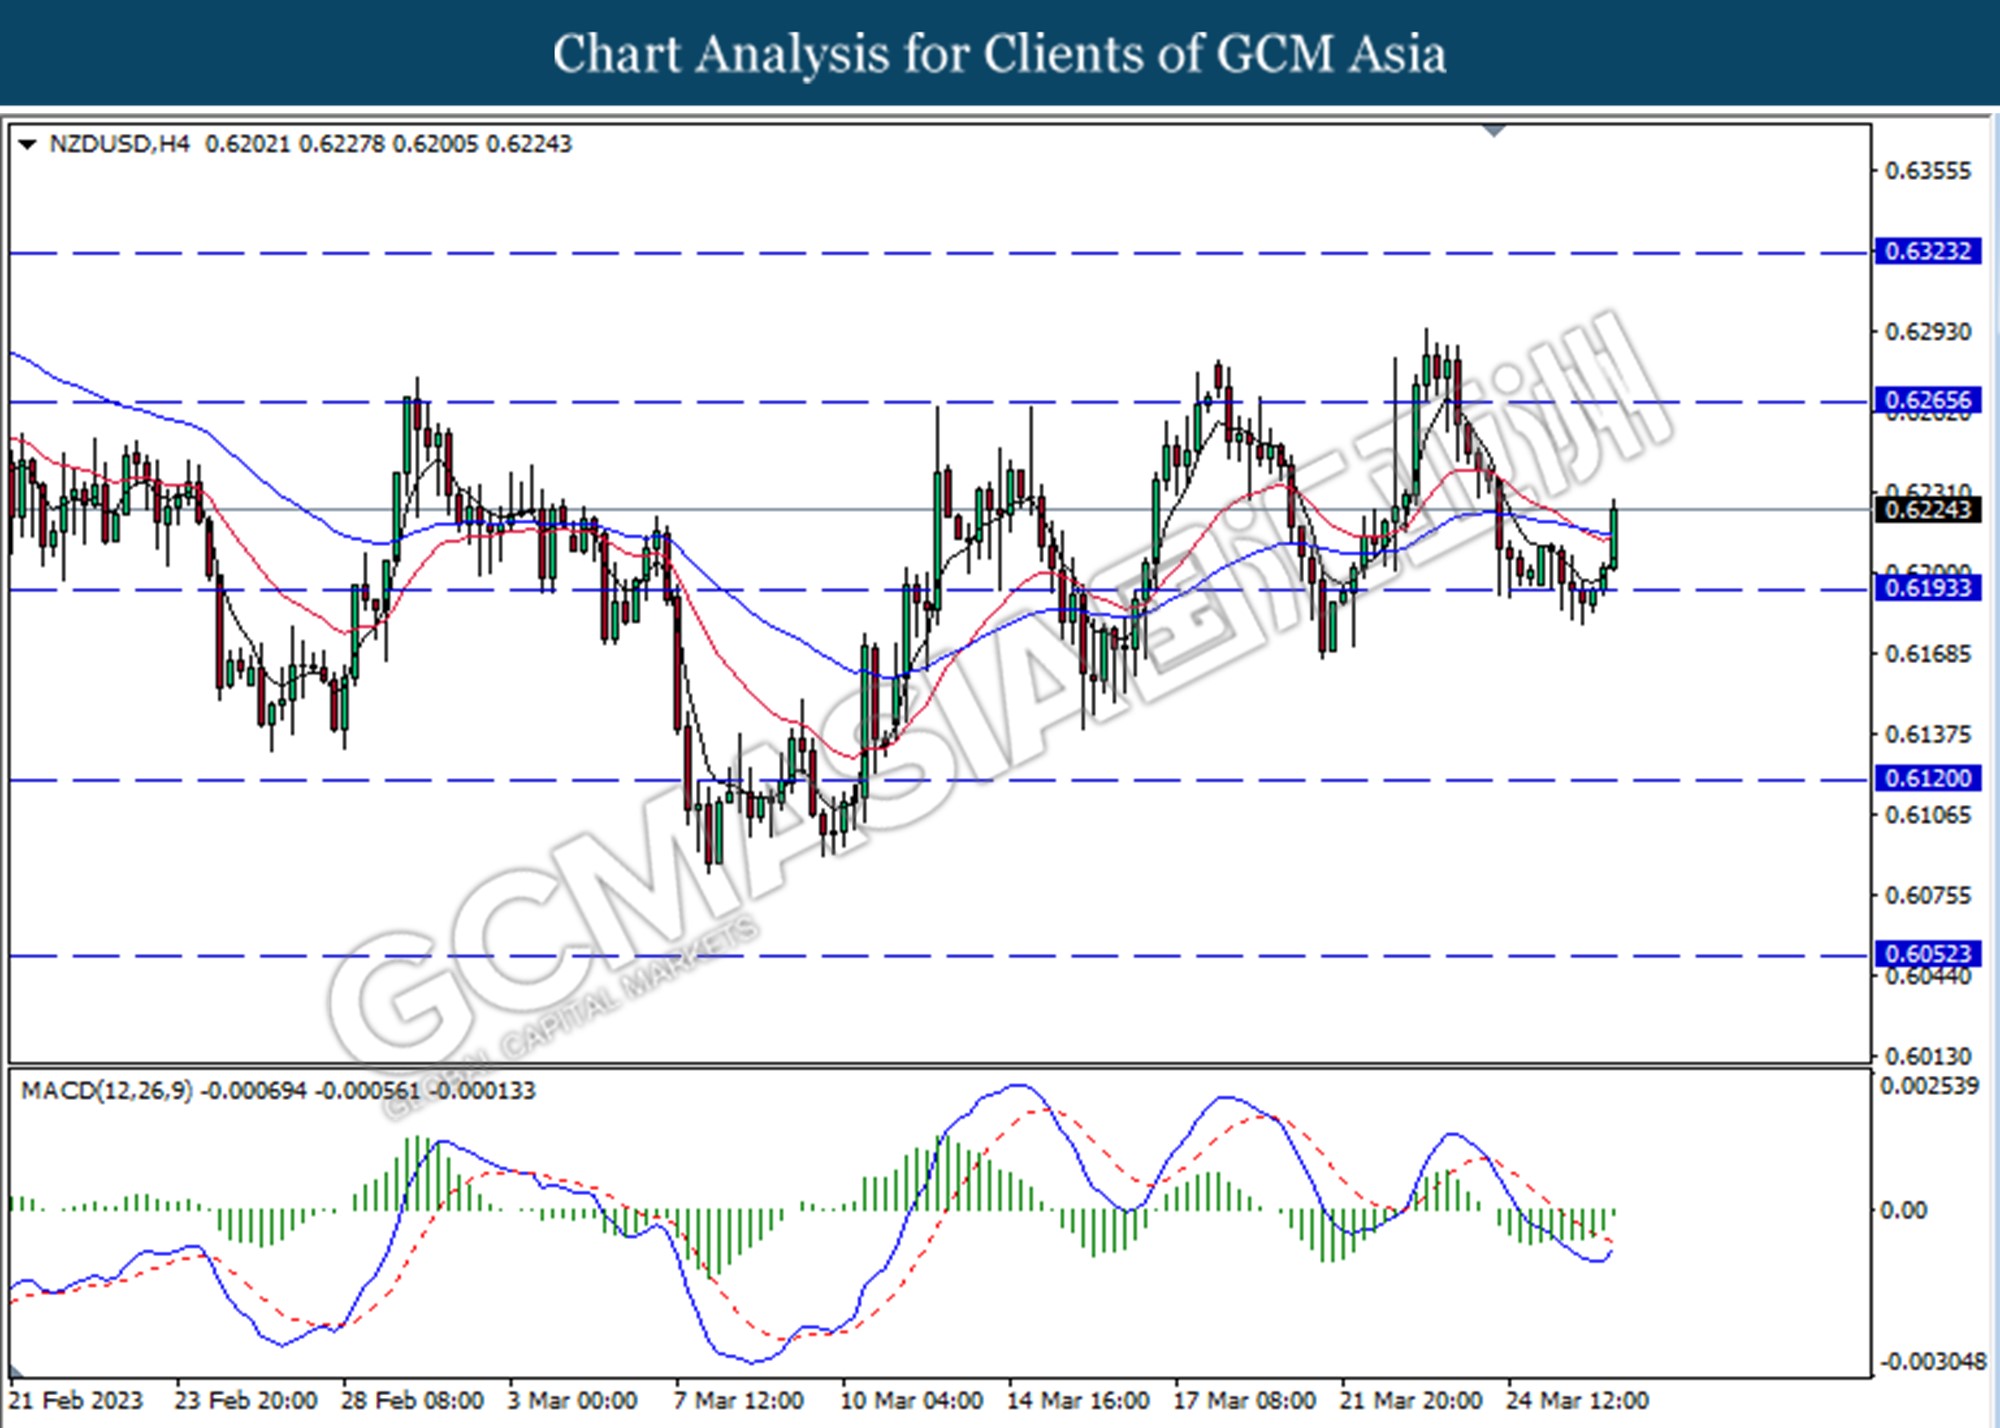Click the 0.61065 price scale value
Image resolution: width=2000 pixels, height=1428 pixels.
pos(1928,815)
